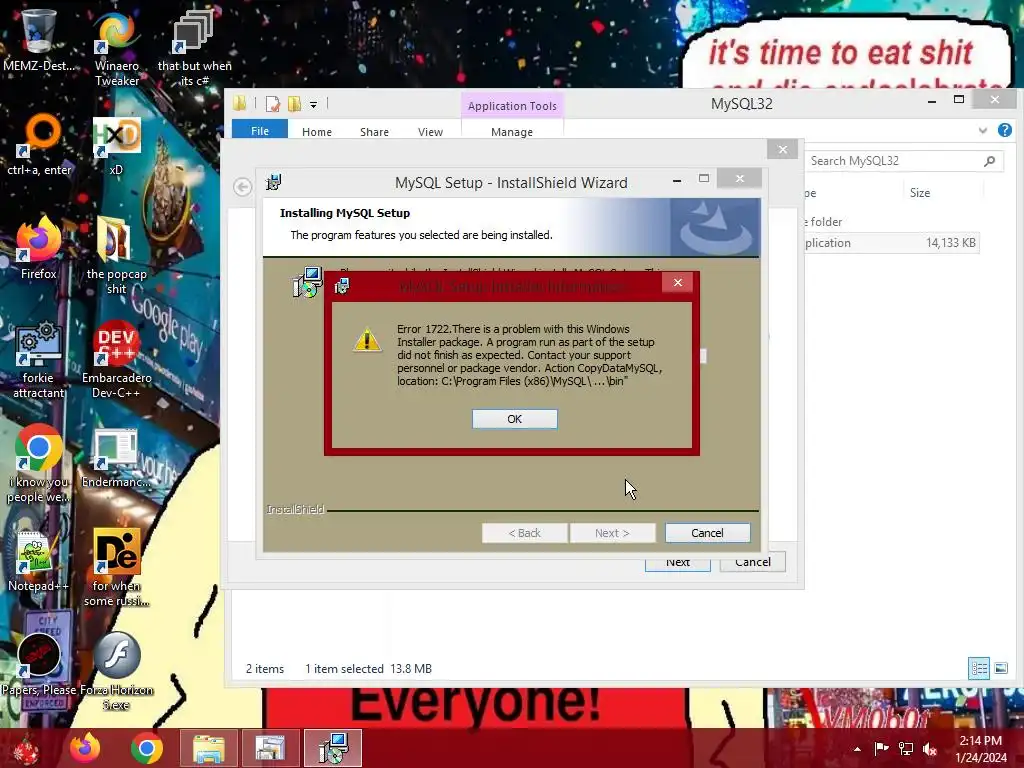Open 'forkie attractant' desktop shortcut
Image resolution: width=1024 pixels, height=768 pixels.
39,359
